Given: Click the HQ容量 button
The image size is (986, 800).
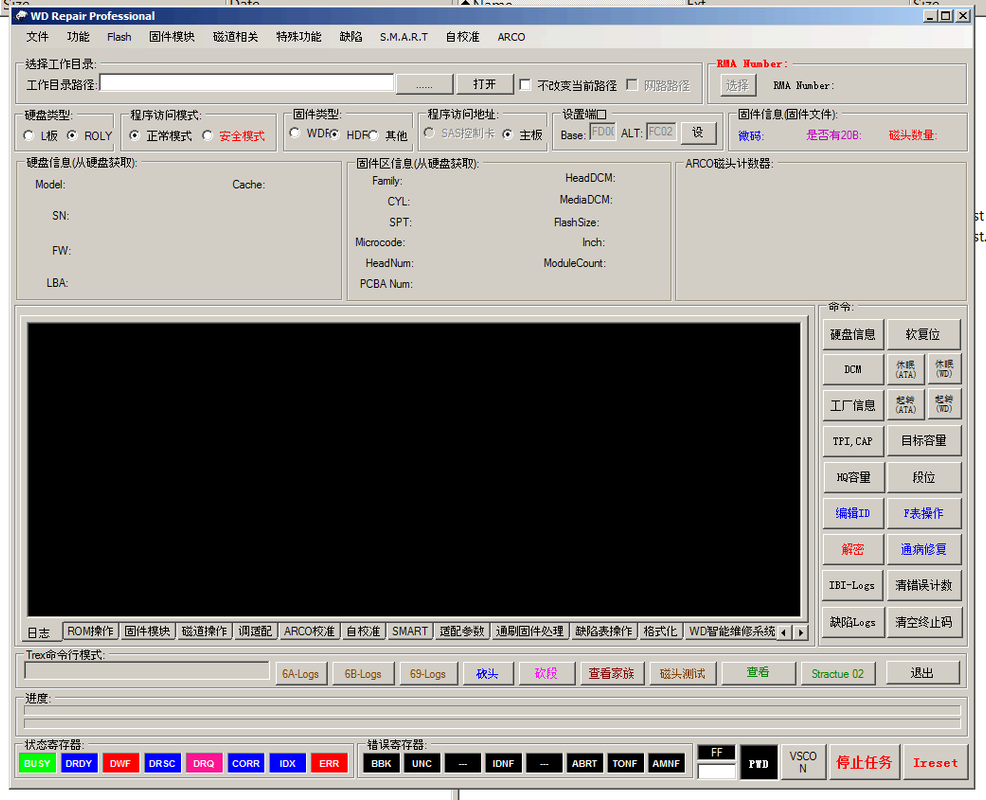Looking at the screenshot, I should coord(853,478).
